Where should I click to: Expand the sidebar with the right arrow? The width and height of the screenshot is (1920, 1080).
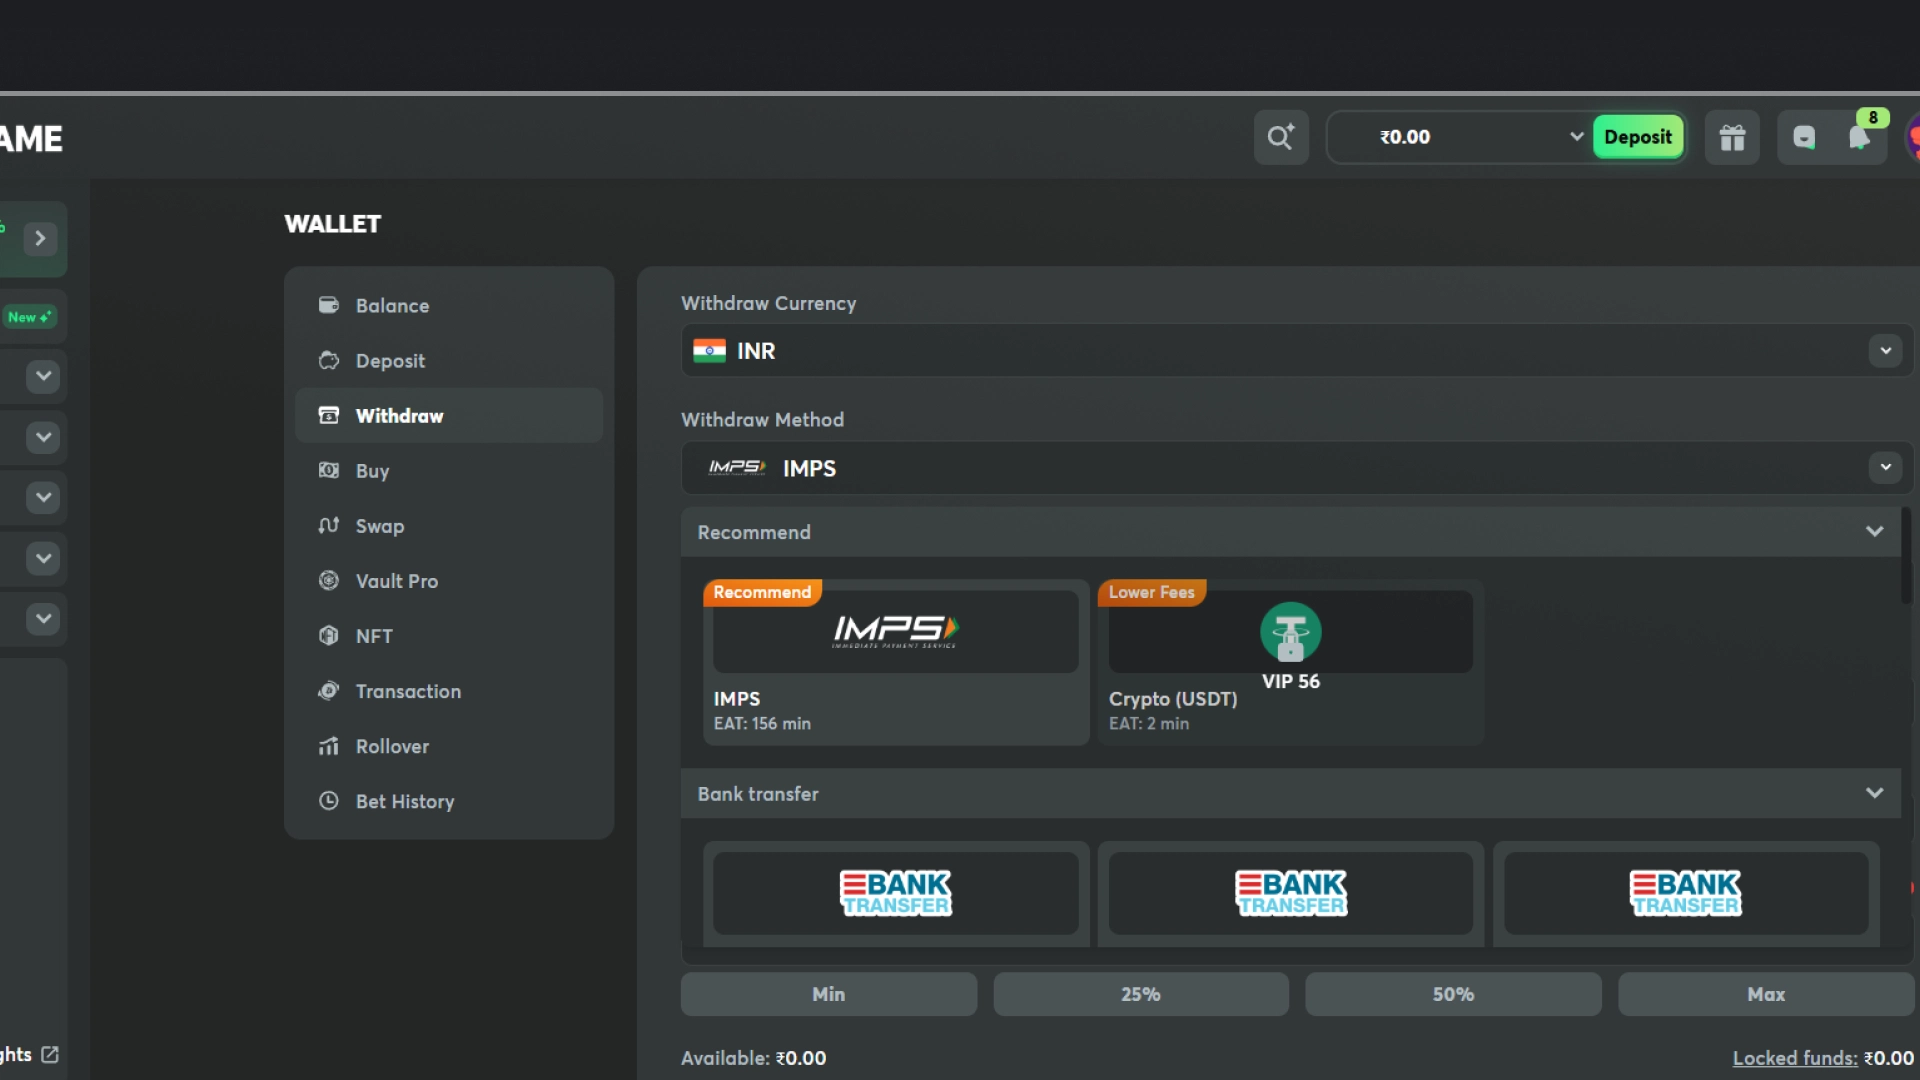click(x=40, y=238)
